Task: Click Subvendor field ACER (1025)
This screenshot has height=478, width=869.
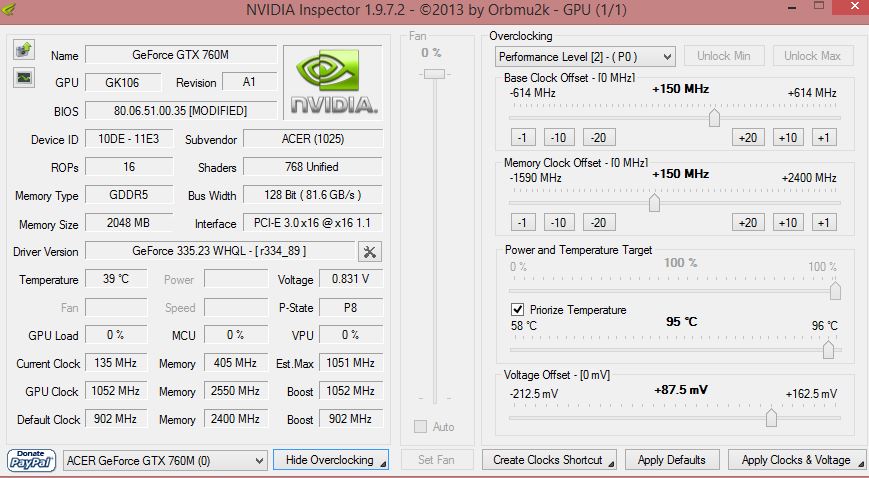Action: click(x=313, y=139)
